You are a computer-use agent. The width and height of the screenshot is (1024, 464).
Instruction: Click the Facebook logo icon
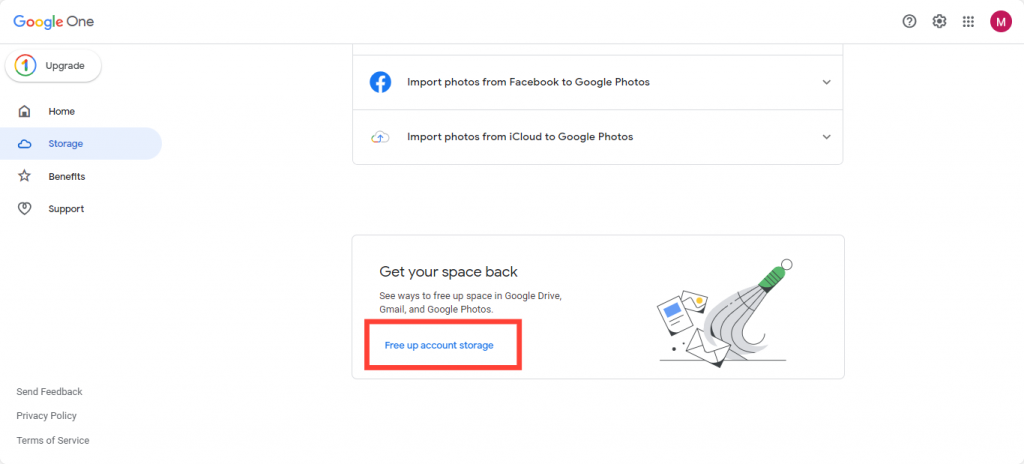click(x=380, y=82)
